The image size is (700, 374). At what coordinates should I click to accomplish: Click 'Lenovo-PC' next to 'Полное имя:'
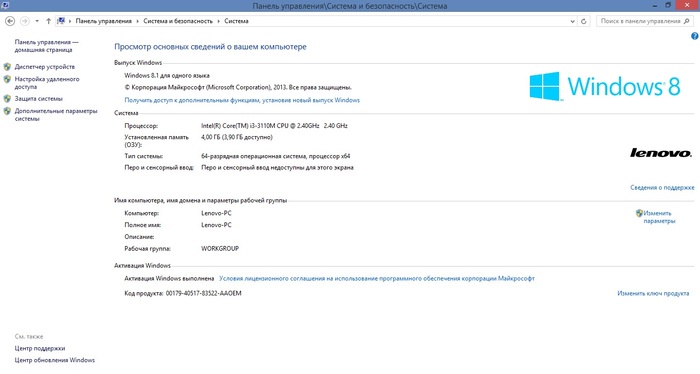click(x=216, y=225)
